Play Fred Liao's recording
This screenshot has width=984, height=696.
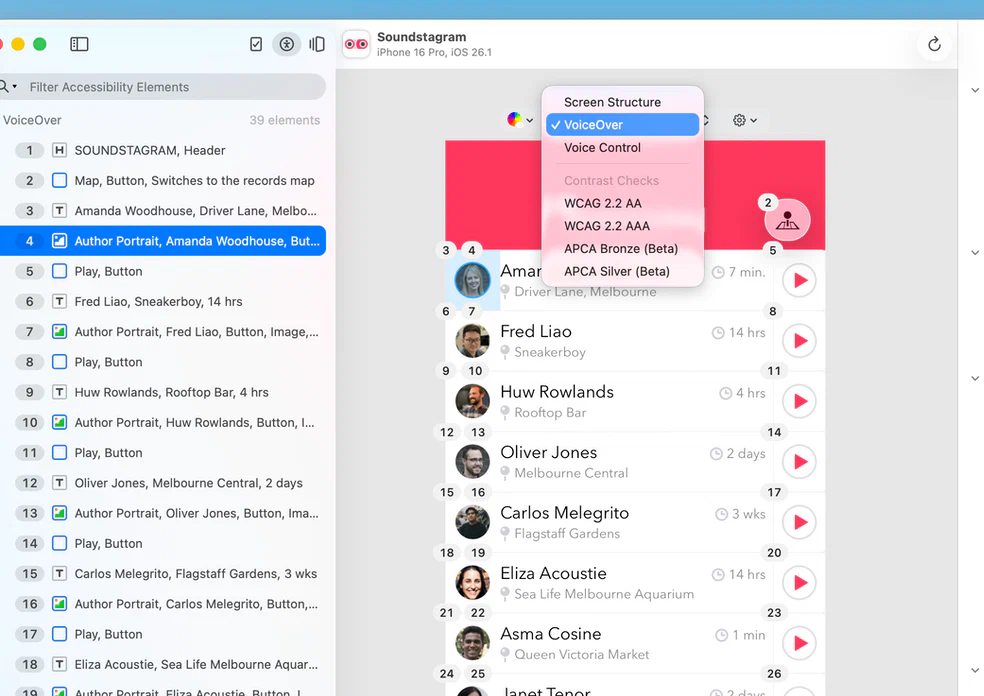tap(800, 341)
